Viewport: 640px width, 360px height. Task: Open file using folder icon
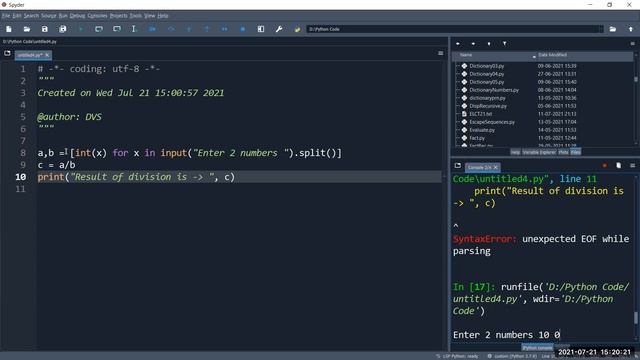27,29
